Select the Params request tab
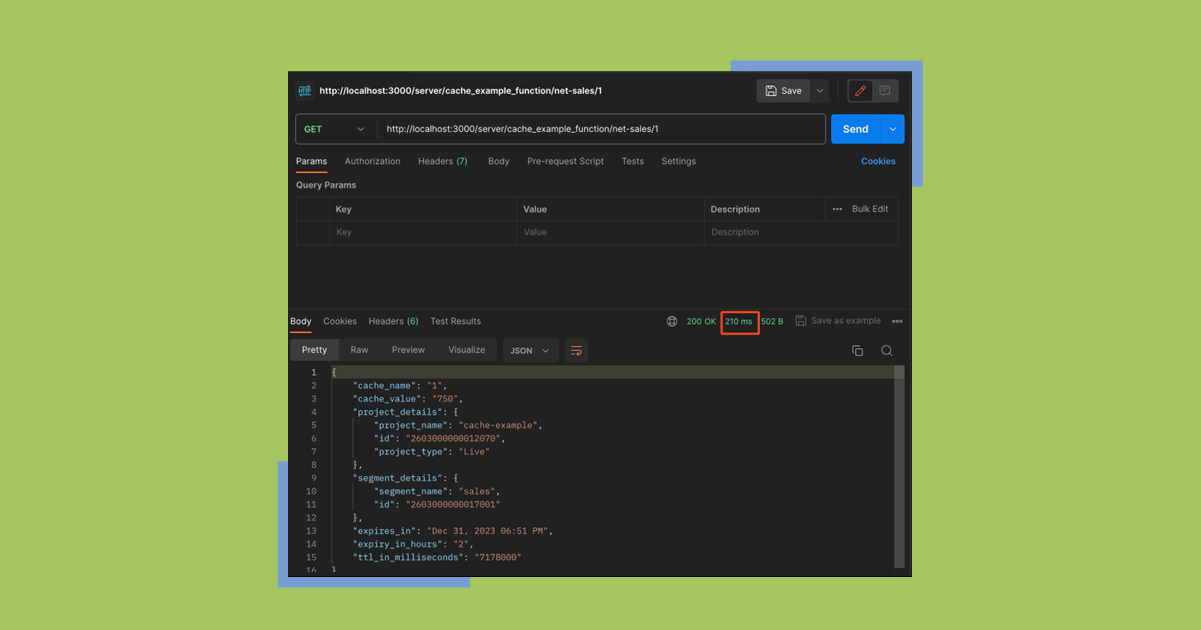This screenshot has height=630, width=1201. pyautogui.click(x=311, y=161)
